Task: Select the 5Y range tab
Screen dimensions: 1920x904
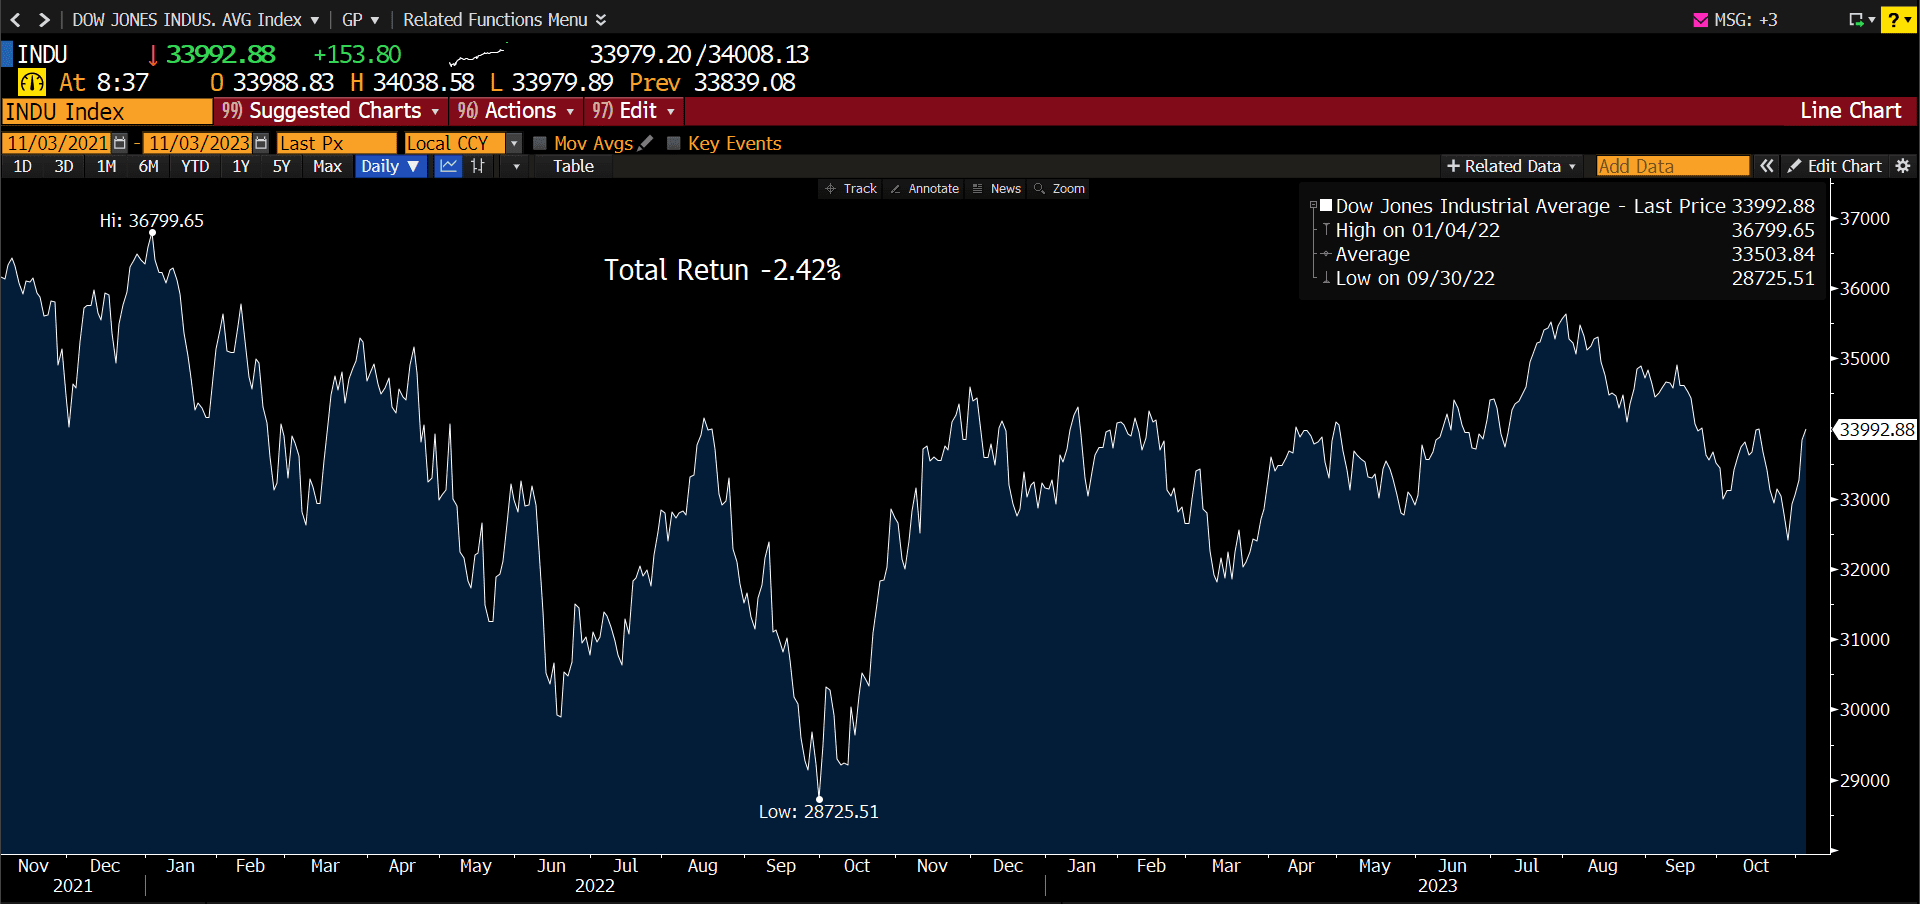Action: (x=282, y=166)
